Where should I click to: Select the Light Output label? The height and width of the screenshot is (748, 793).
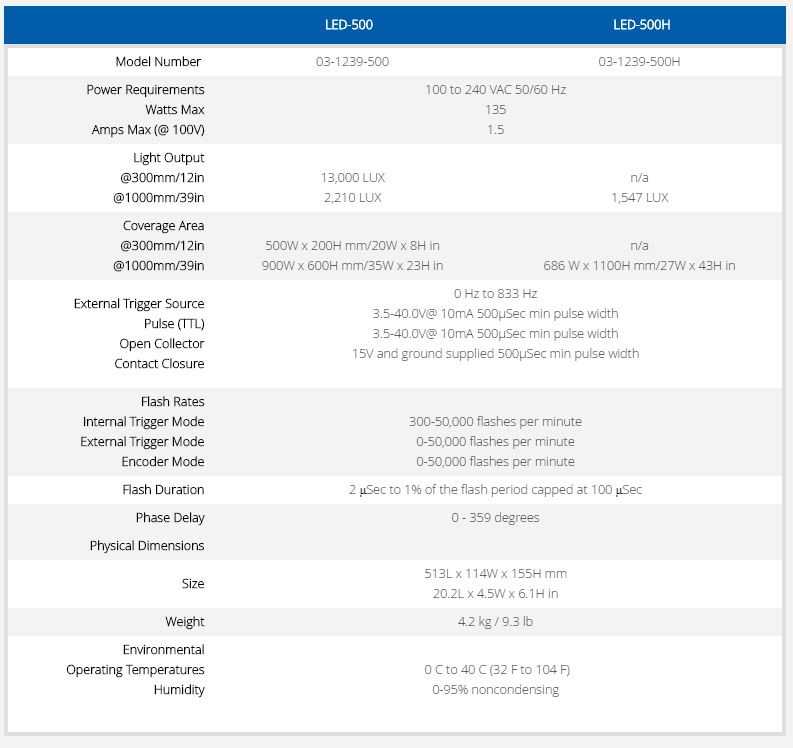[169, 158]
